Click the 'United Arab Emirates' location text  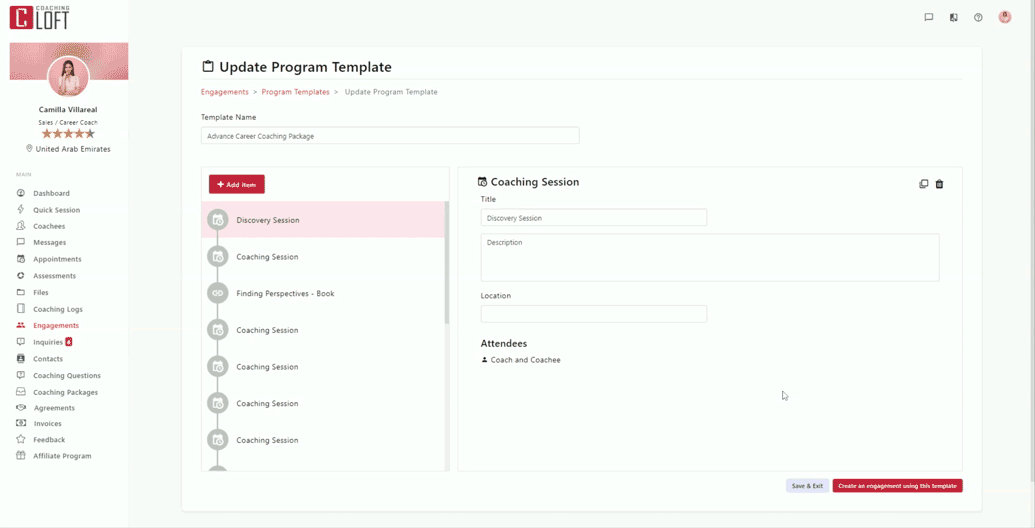click(x=73, y=149)
